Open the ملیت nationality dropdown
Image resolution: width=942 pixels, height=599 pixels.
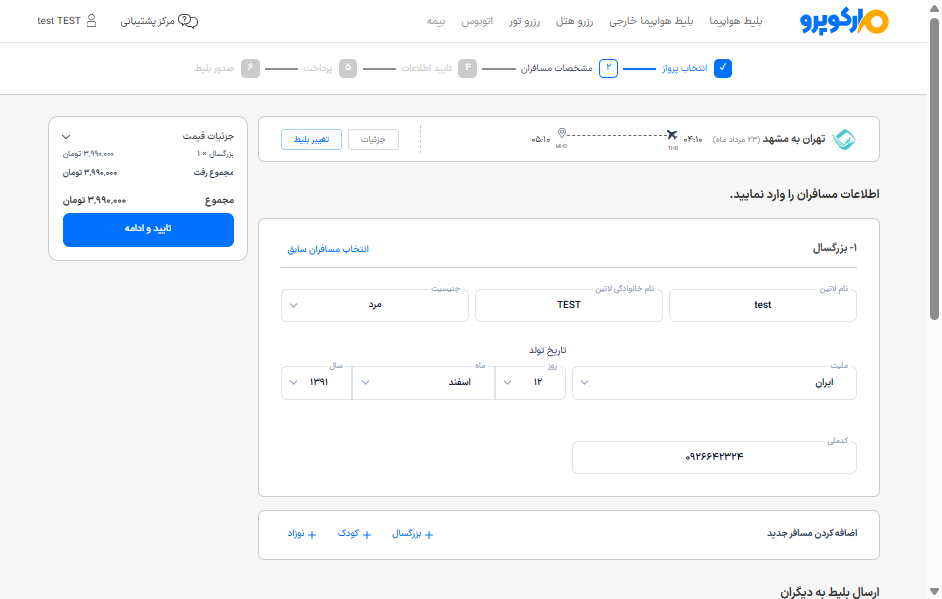(x=714, y=383)
